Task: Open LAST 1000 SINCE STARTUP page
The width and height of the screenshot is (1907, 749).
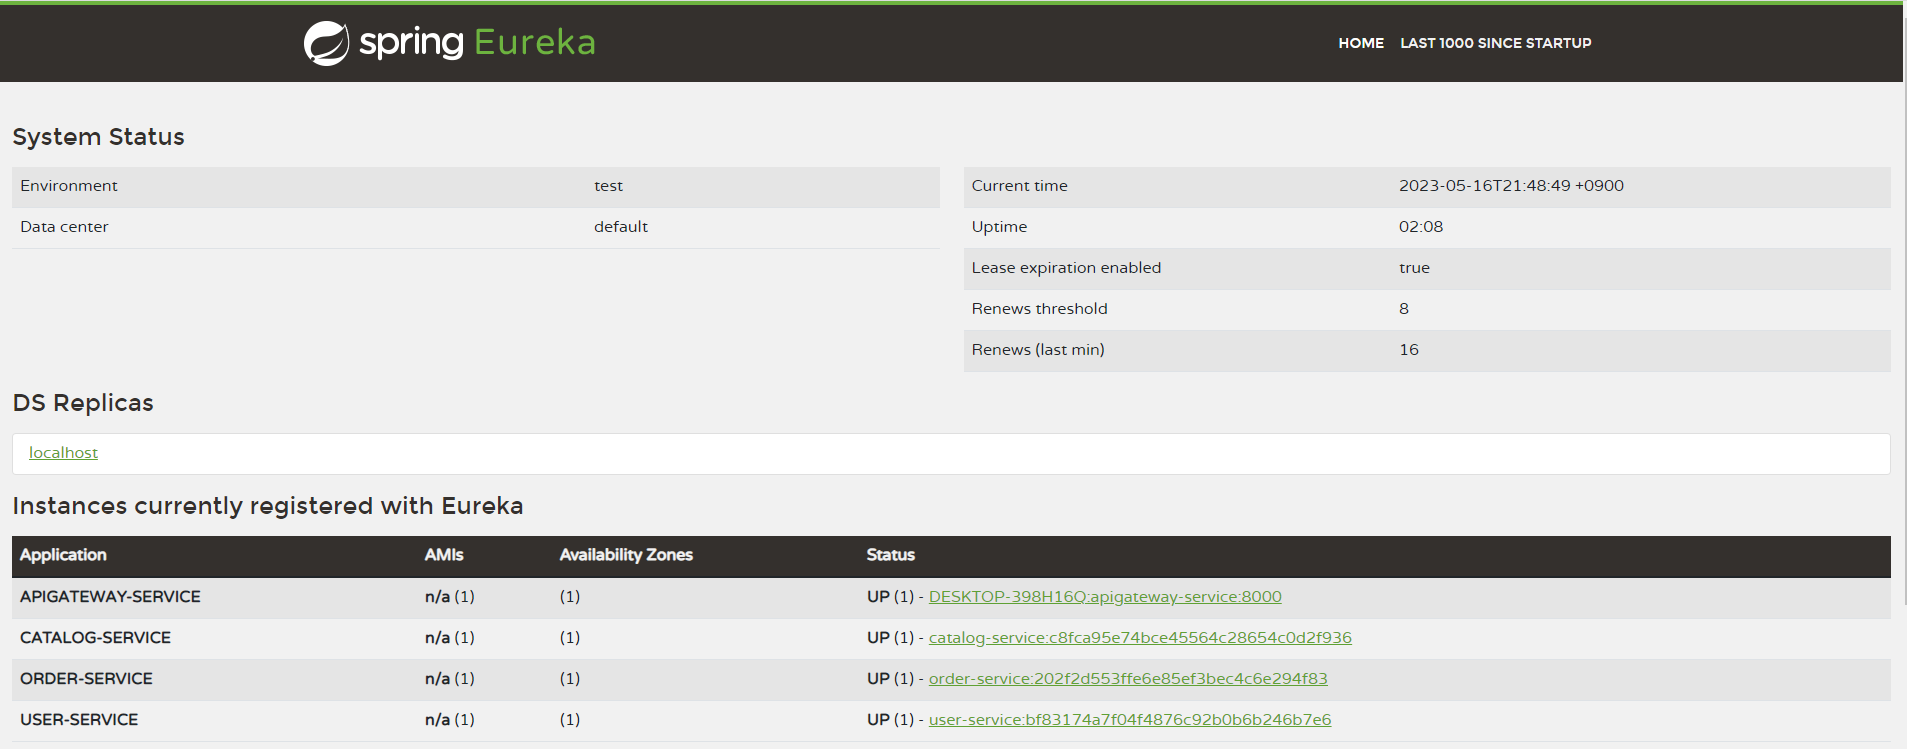Action: pyautogui.click(x=1495, y=43)
